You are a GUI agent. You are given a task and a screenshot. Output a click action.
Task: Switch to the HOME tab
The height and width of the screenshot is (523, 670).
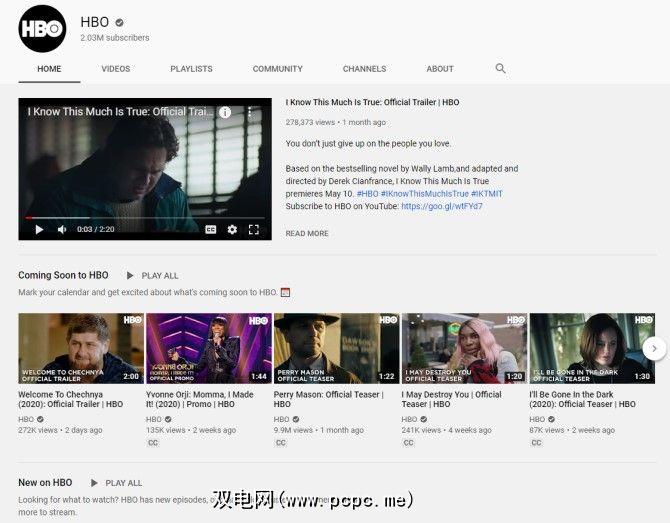click(49, 69)
